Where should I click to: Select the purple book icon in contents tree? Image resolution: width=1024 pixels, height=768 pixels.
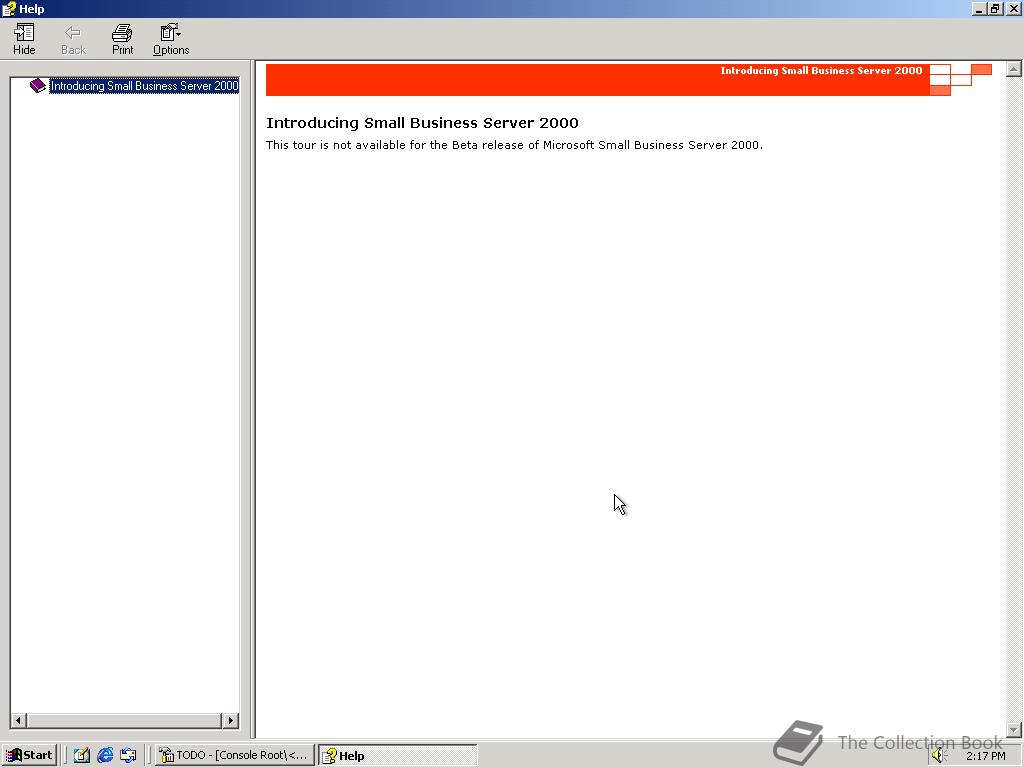tap(38, 86)
